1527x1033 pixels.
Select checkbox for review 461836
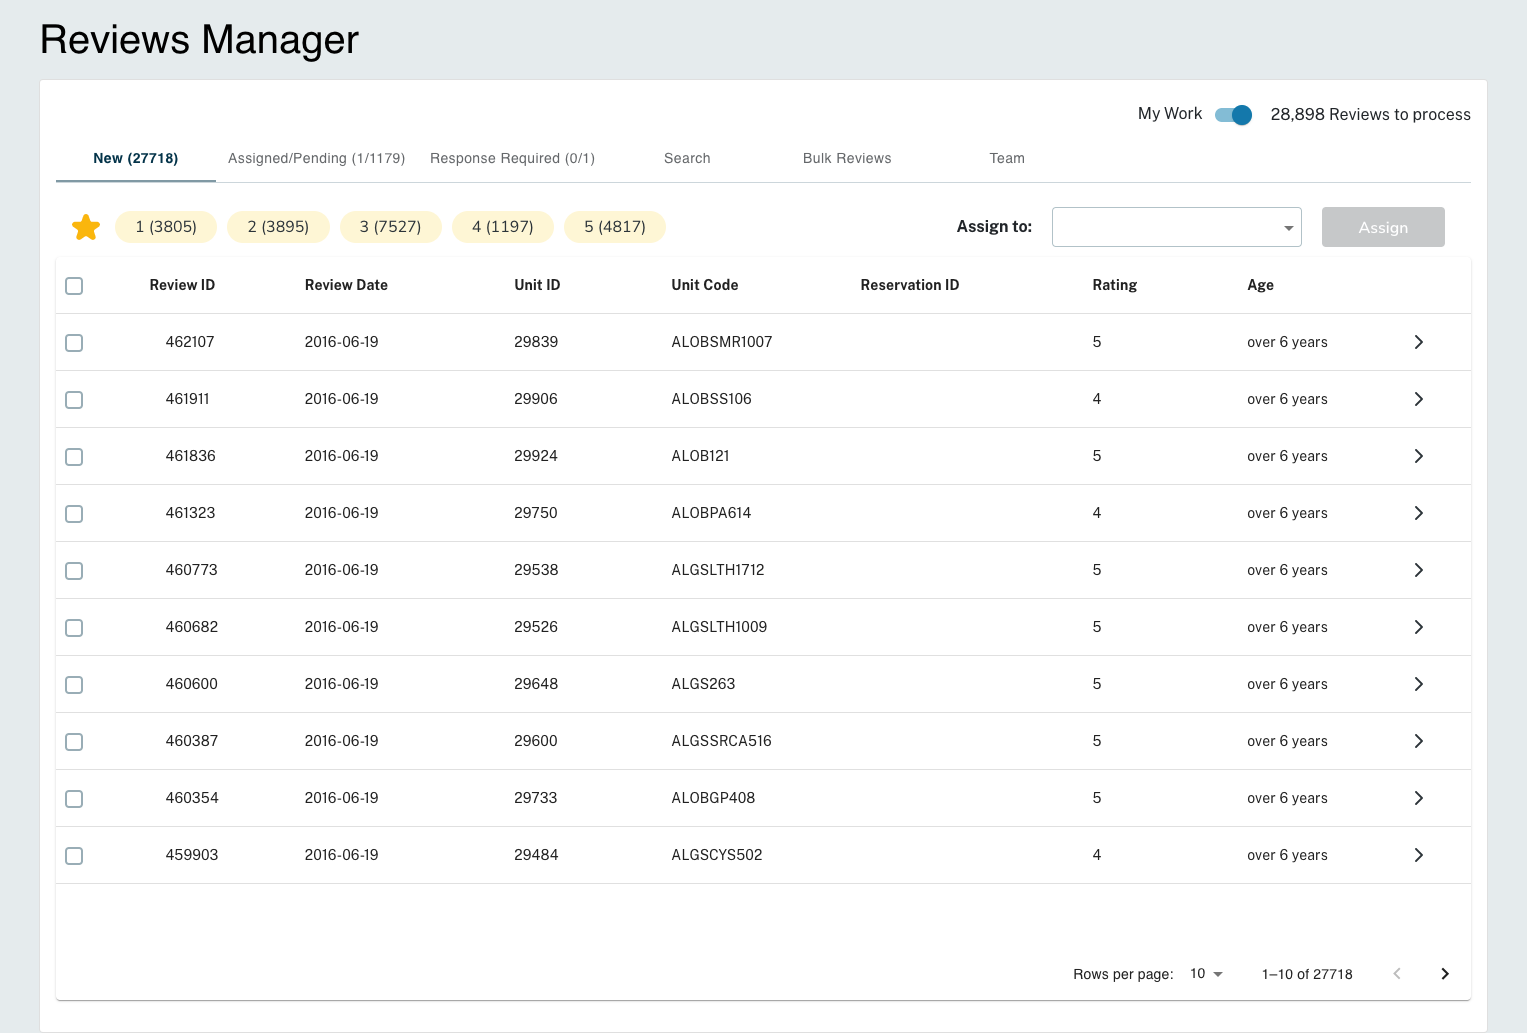[x=74, y=457]
